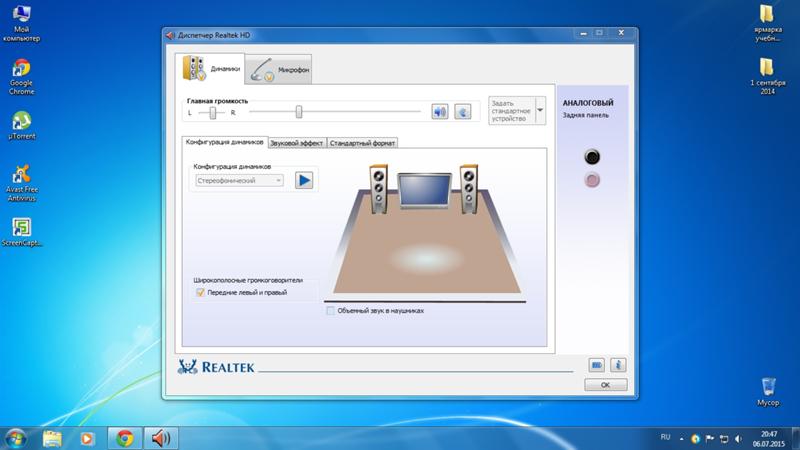Screen dimensions: 800x450
Task: Open the Стереофонический configuration dropdown
Action: [x=239, y=181]
